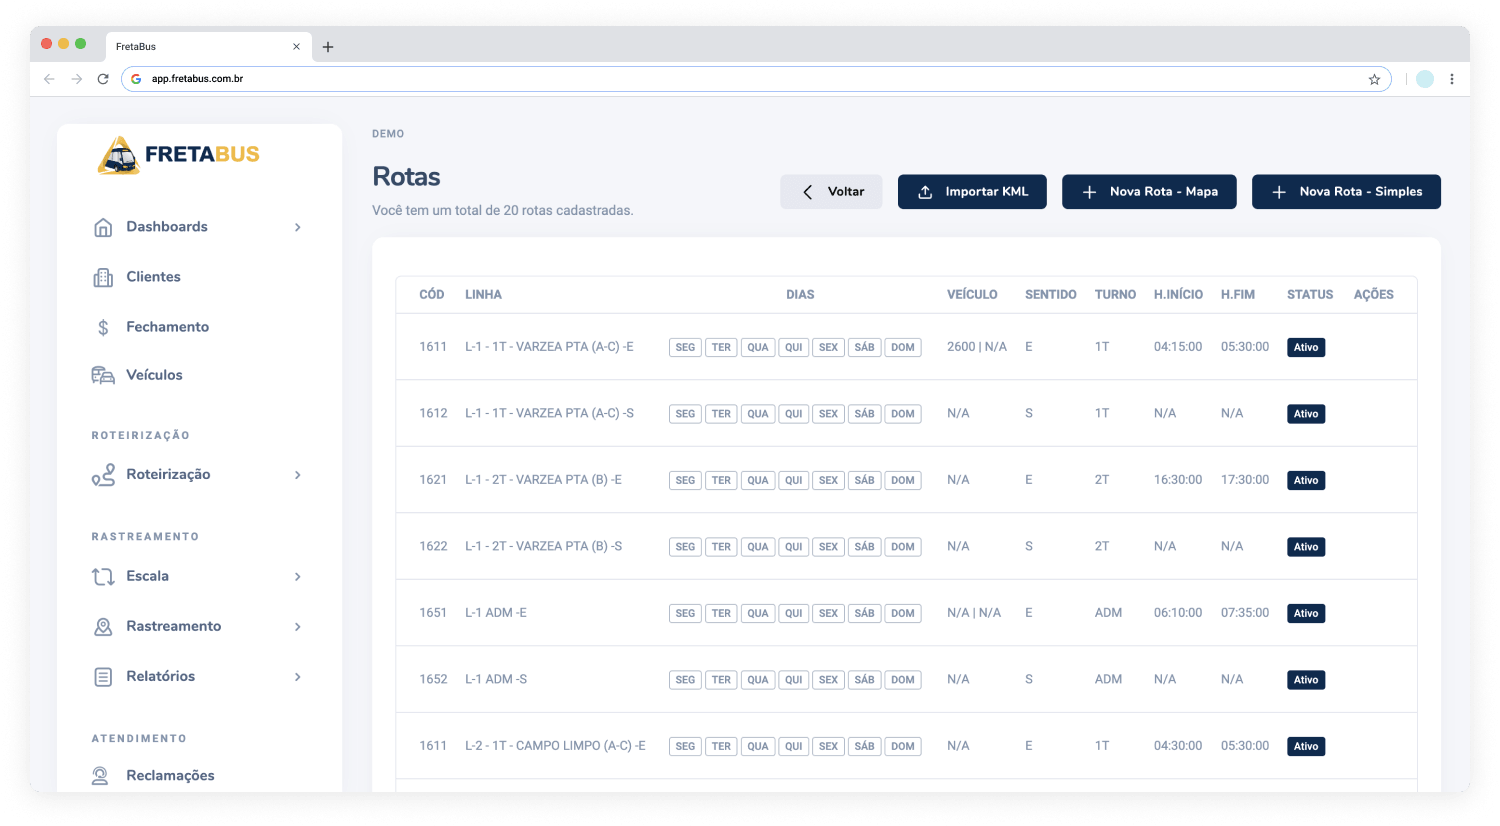Image resolution: width=1500 pixels, height=826 pixels.
Task: Click the Escala schedule icon
Action: coord(102,575)
